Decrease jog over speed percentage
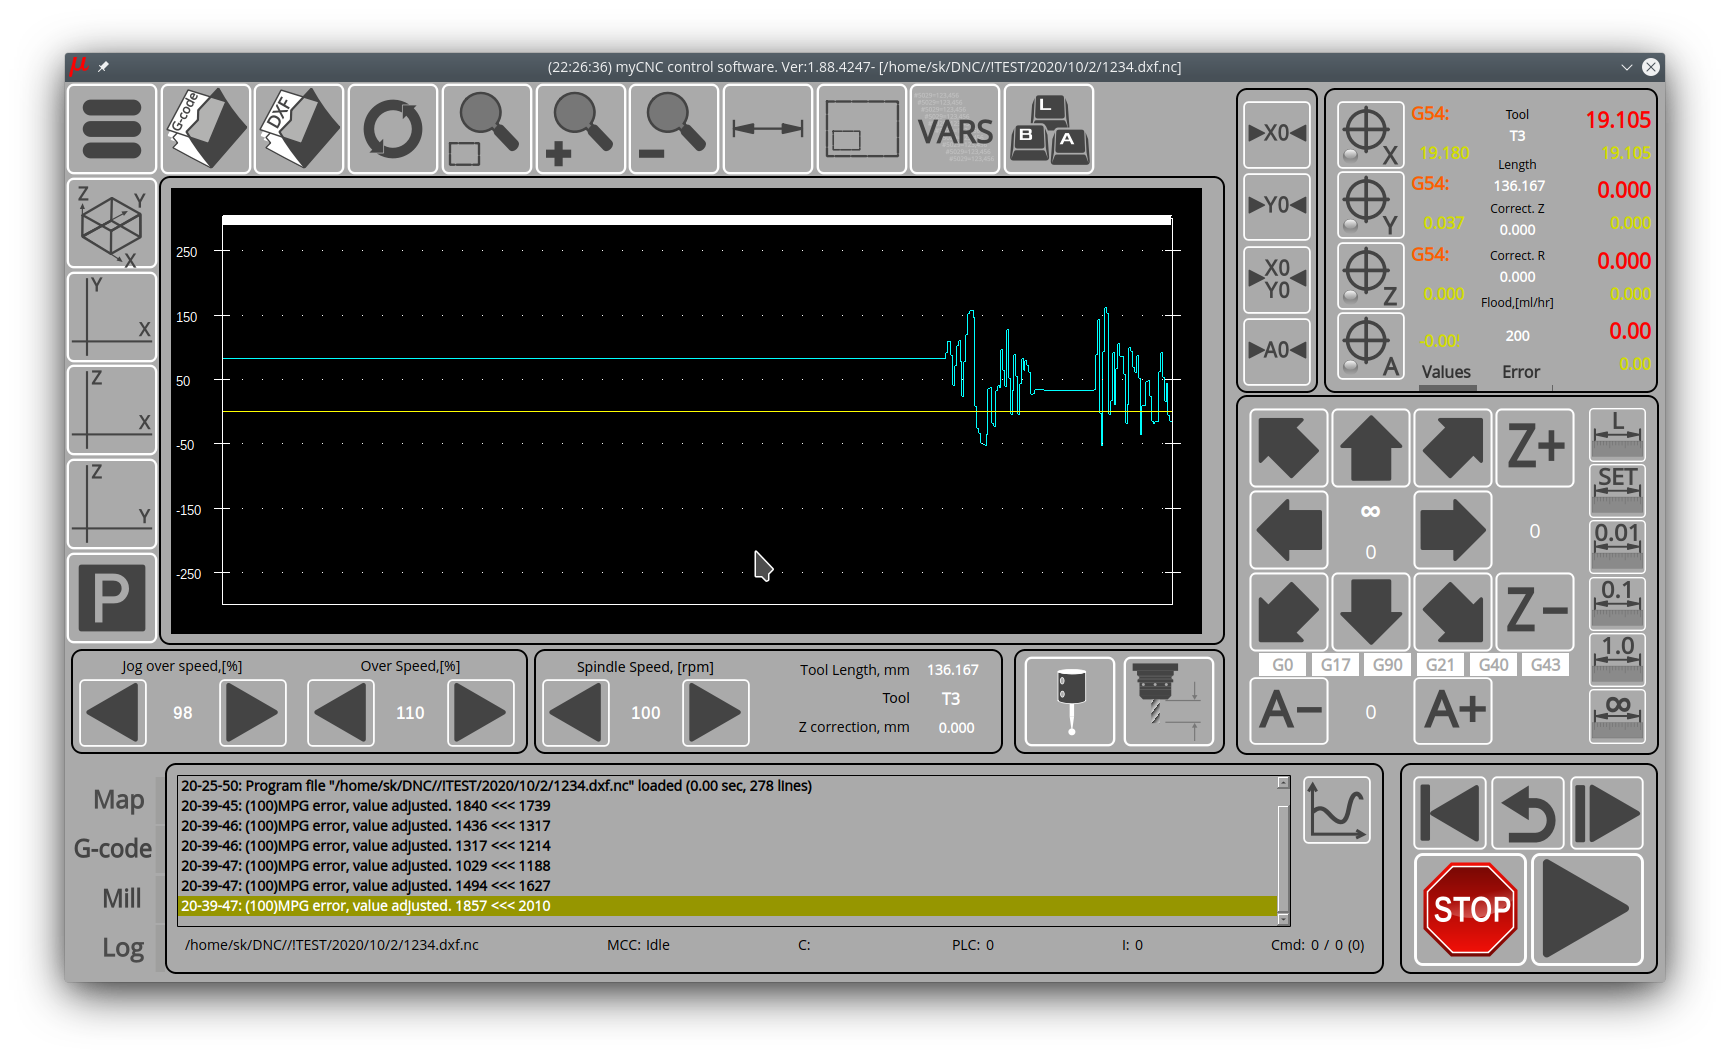Viewport: 1730px width, 1059px height. (x=113, y=713)
